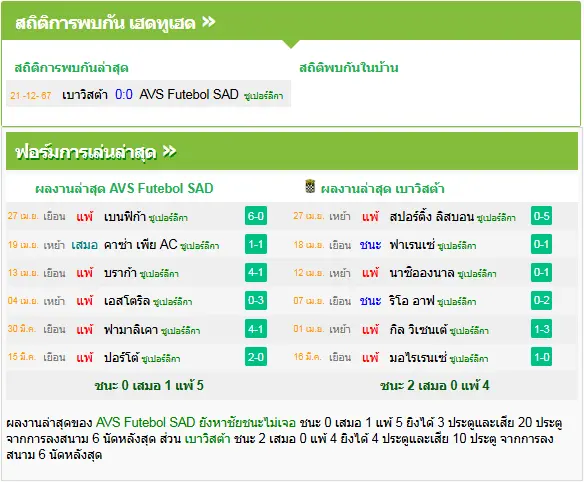This screenshot has width=584, height=482.
Task: Click the ปอร์โต้ team name
Action: tap(121, 358)
